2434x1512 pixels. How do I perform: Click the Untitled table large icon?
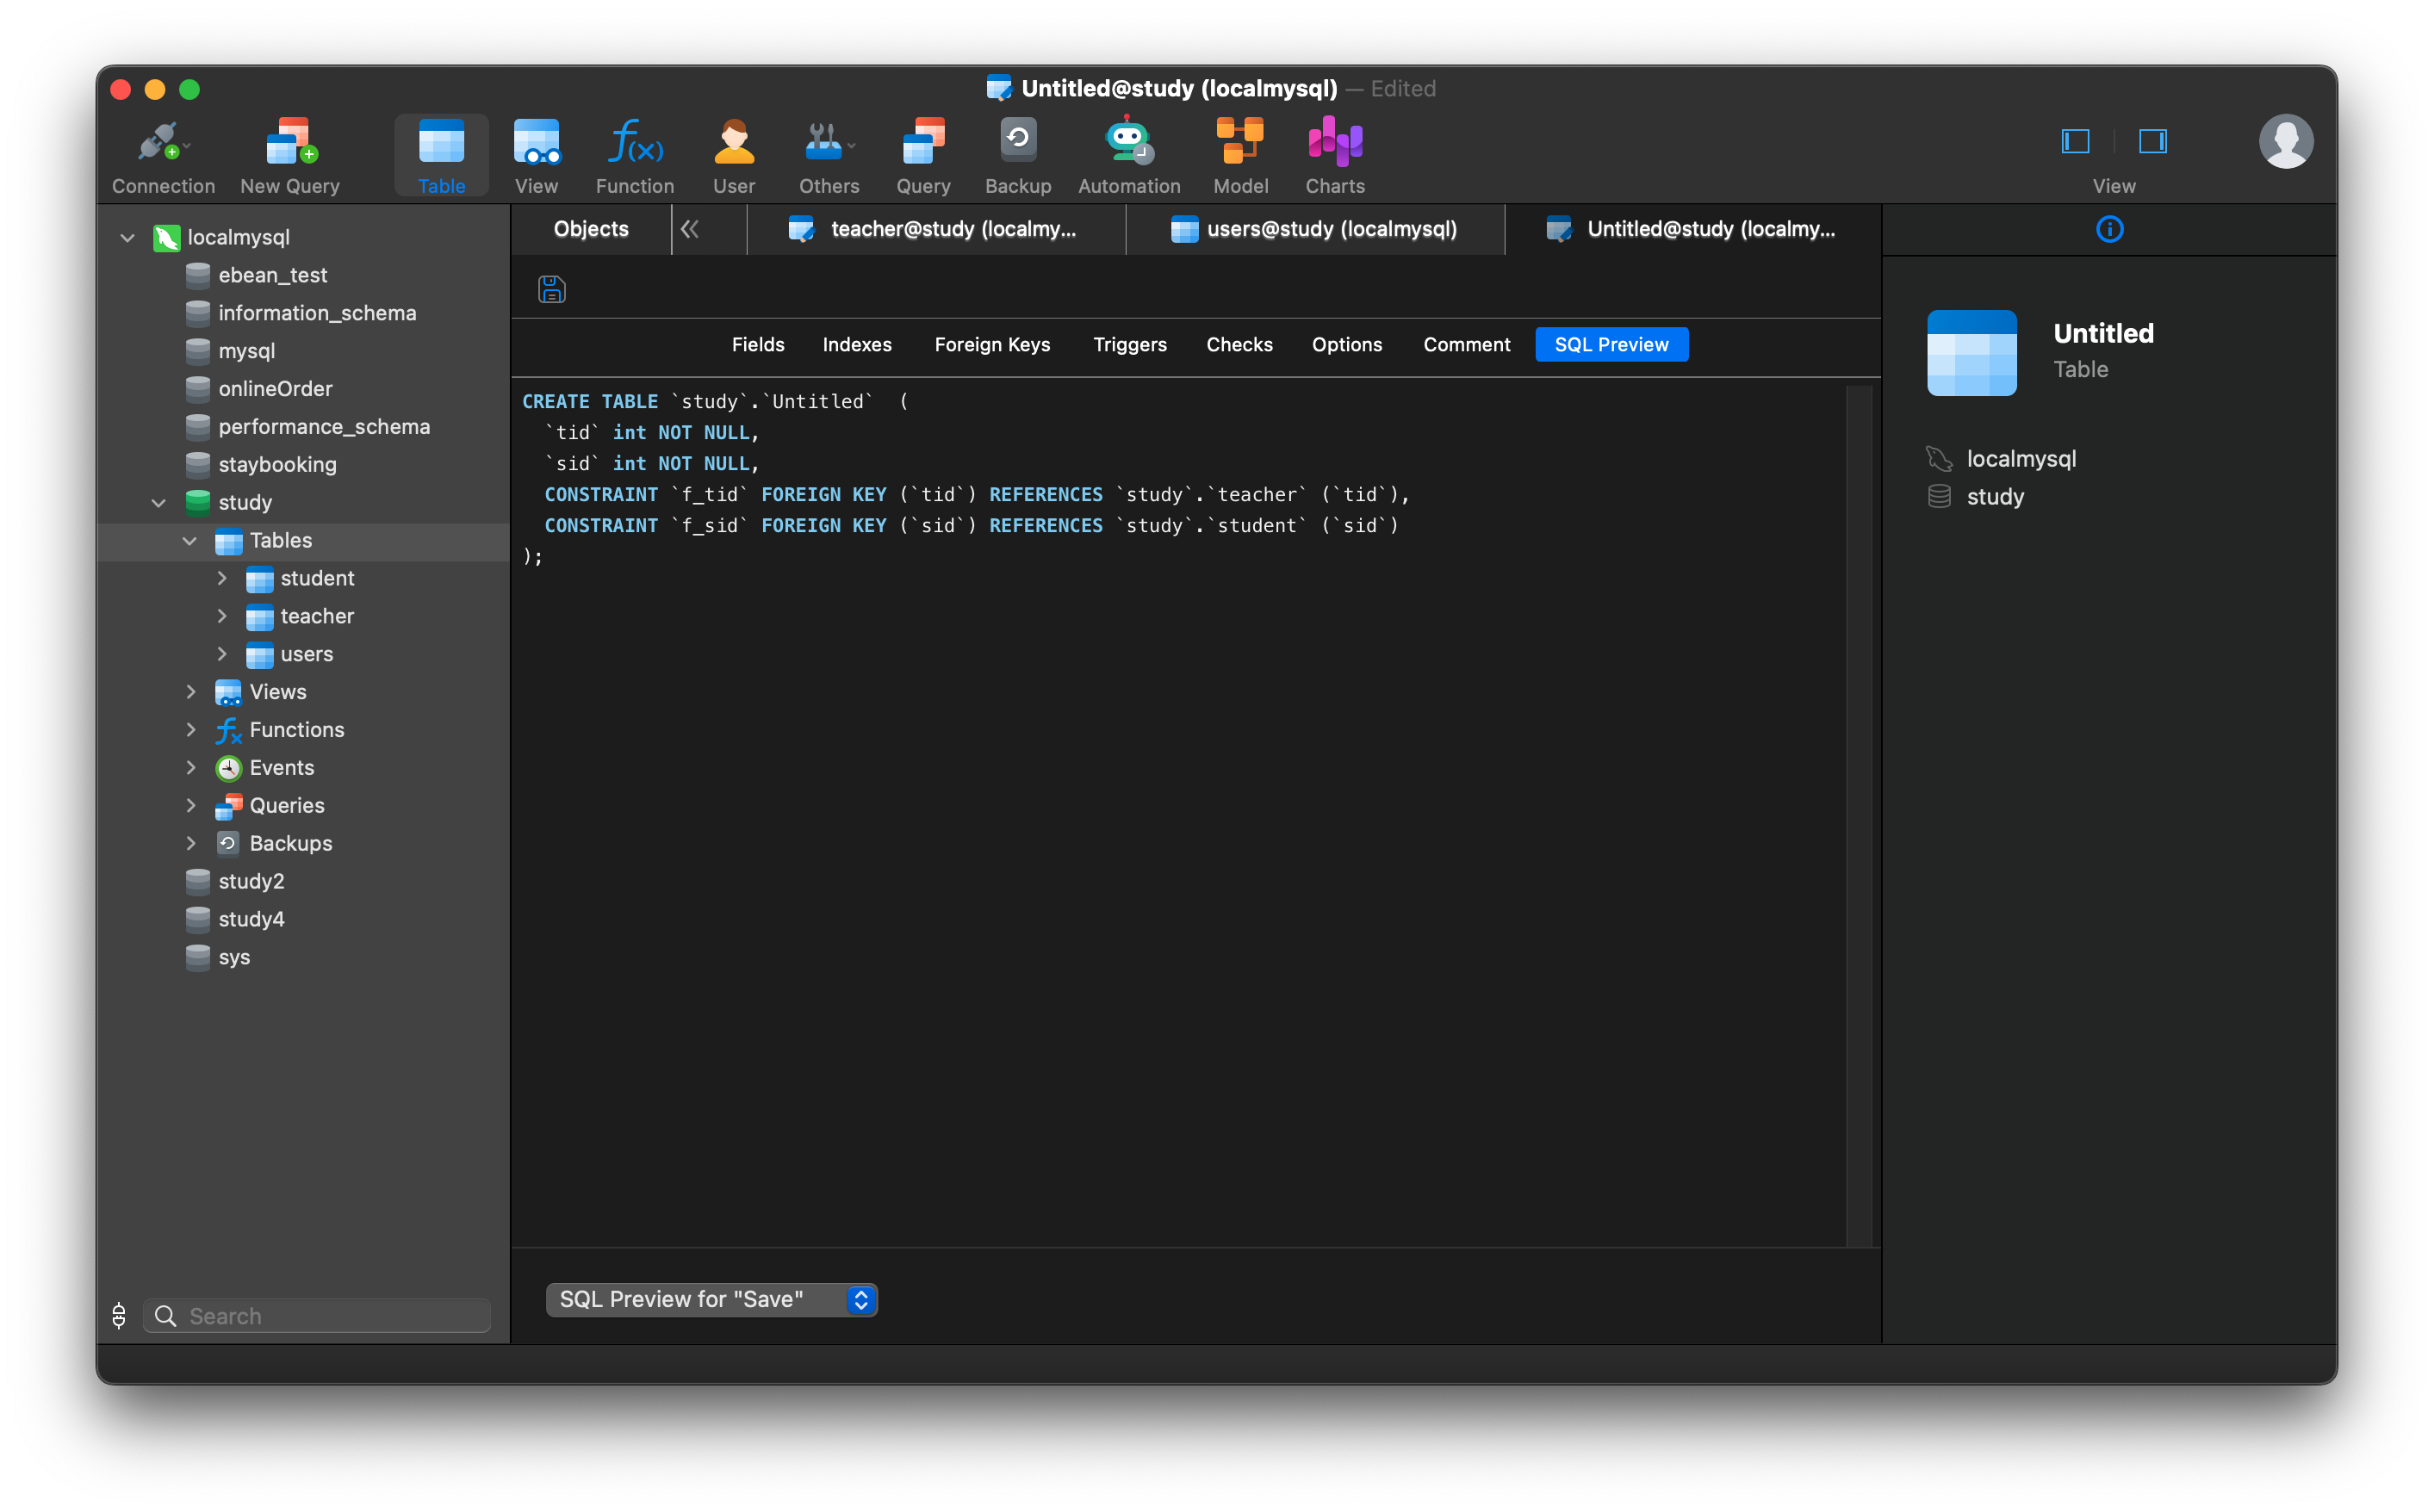[x=1971, y=352]
